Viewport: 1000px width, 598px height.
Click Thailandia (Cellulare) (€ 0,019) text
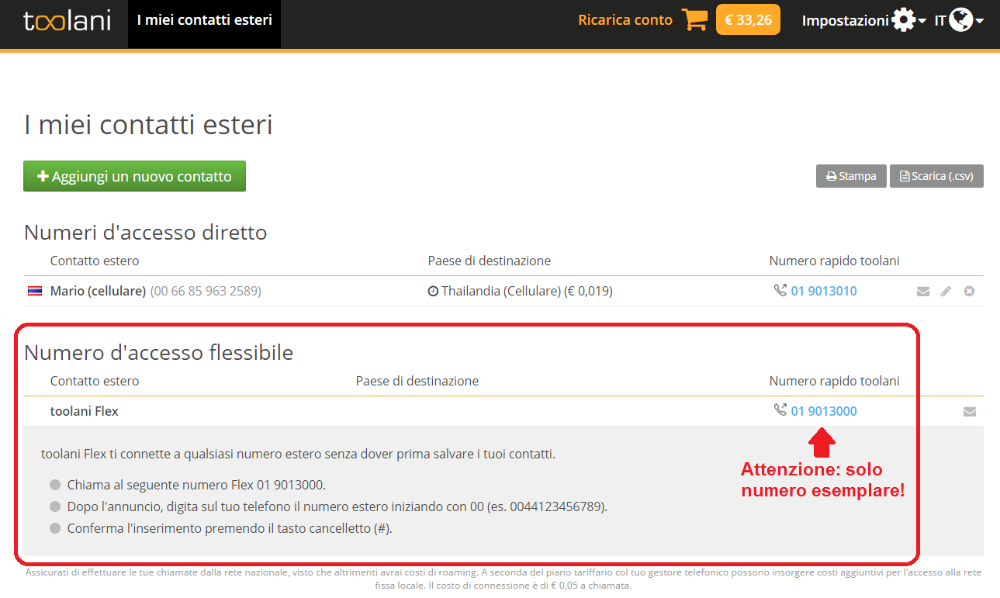click(527, 291)
